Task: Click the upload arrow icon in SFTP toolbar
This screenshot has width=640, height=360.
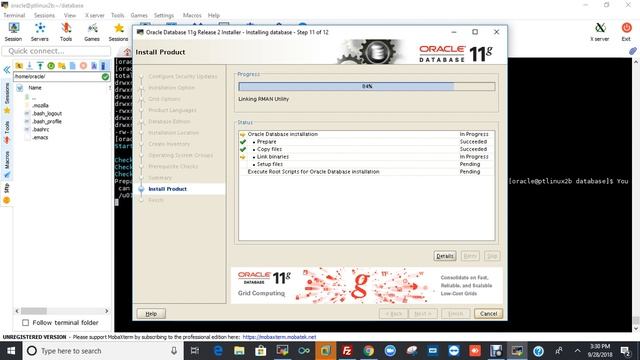Action: (40, 65)
